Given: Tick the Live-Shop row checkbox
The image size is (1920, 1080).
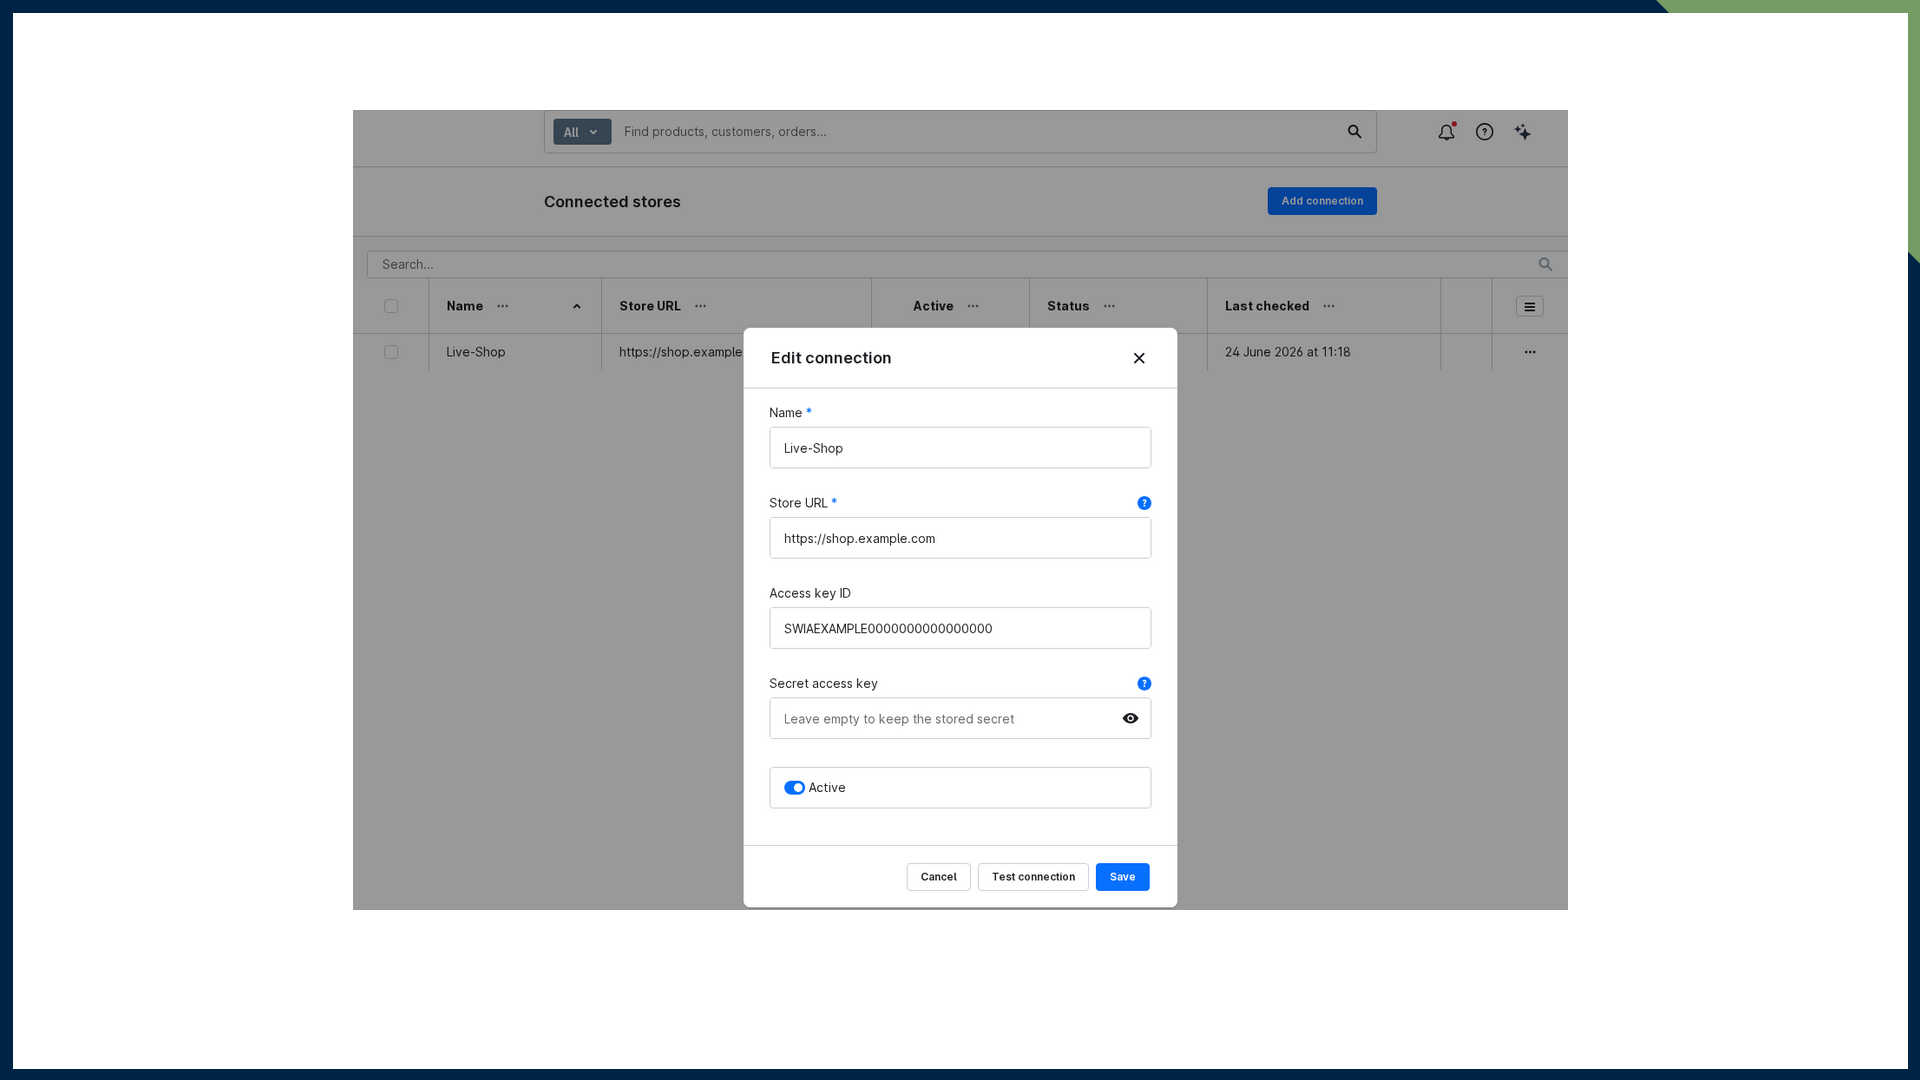Looking at the screenshot, I should pos(391,352).
